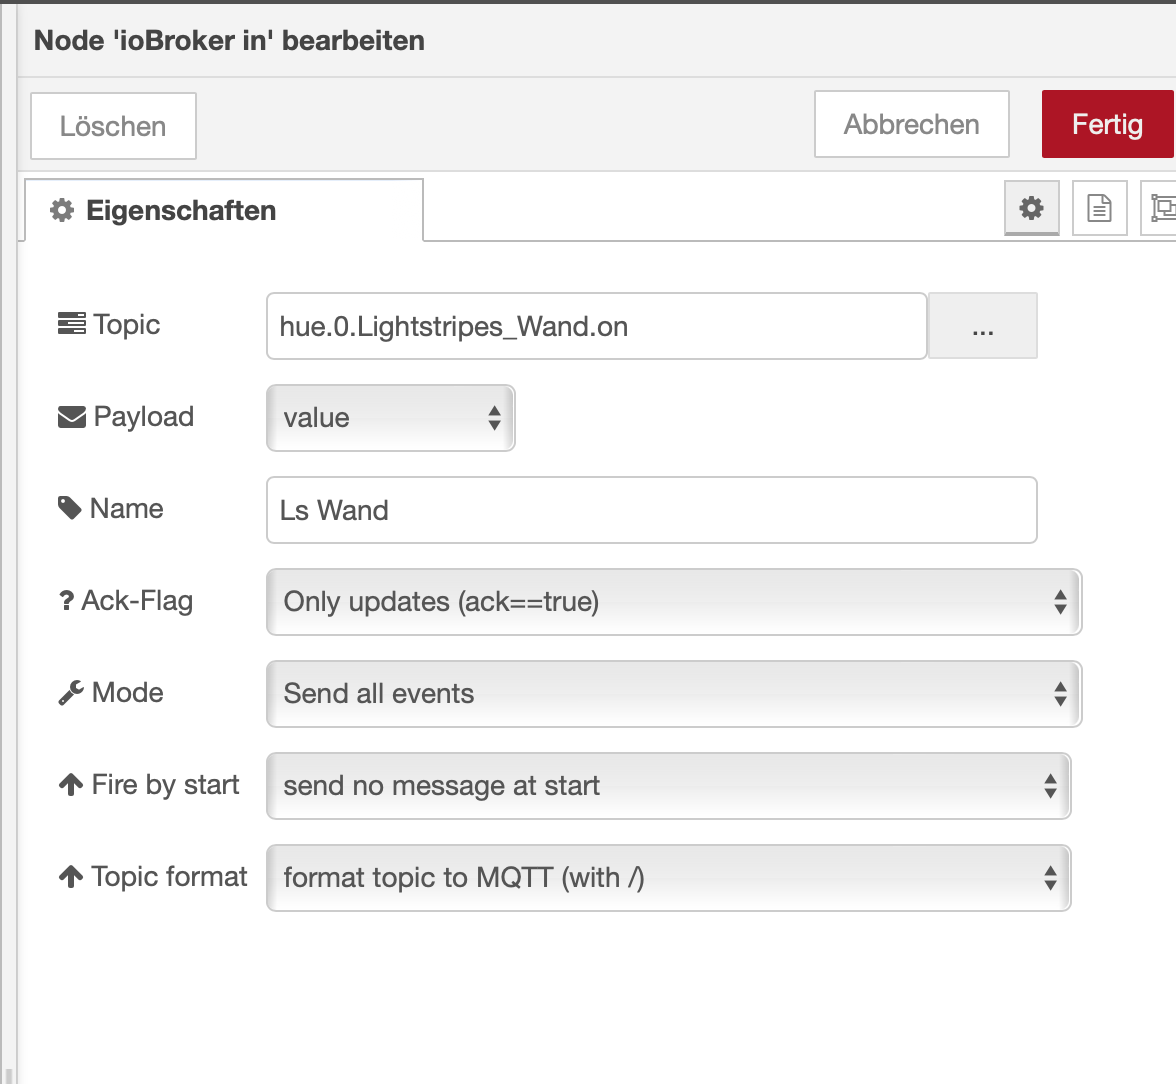Open node description document icon

pyautogui.click(x=1099, y=208)
